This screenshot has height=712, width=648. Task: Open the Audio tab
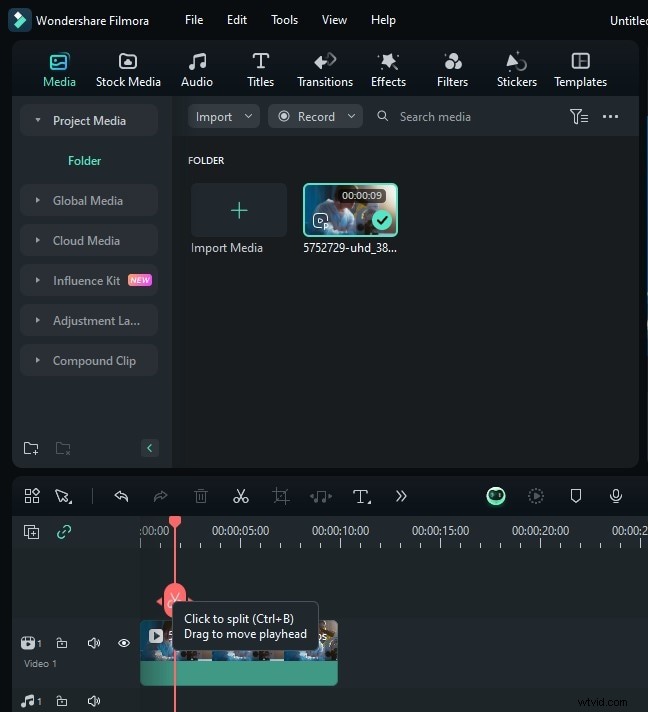coord(197,70)
